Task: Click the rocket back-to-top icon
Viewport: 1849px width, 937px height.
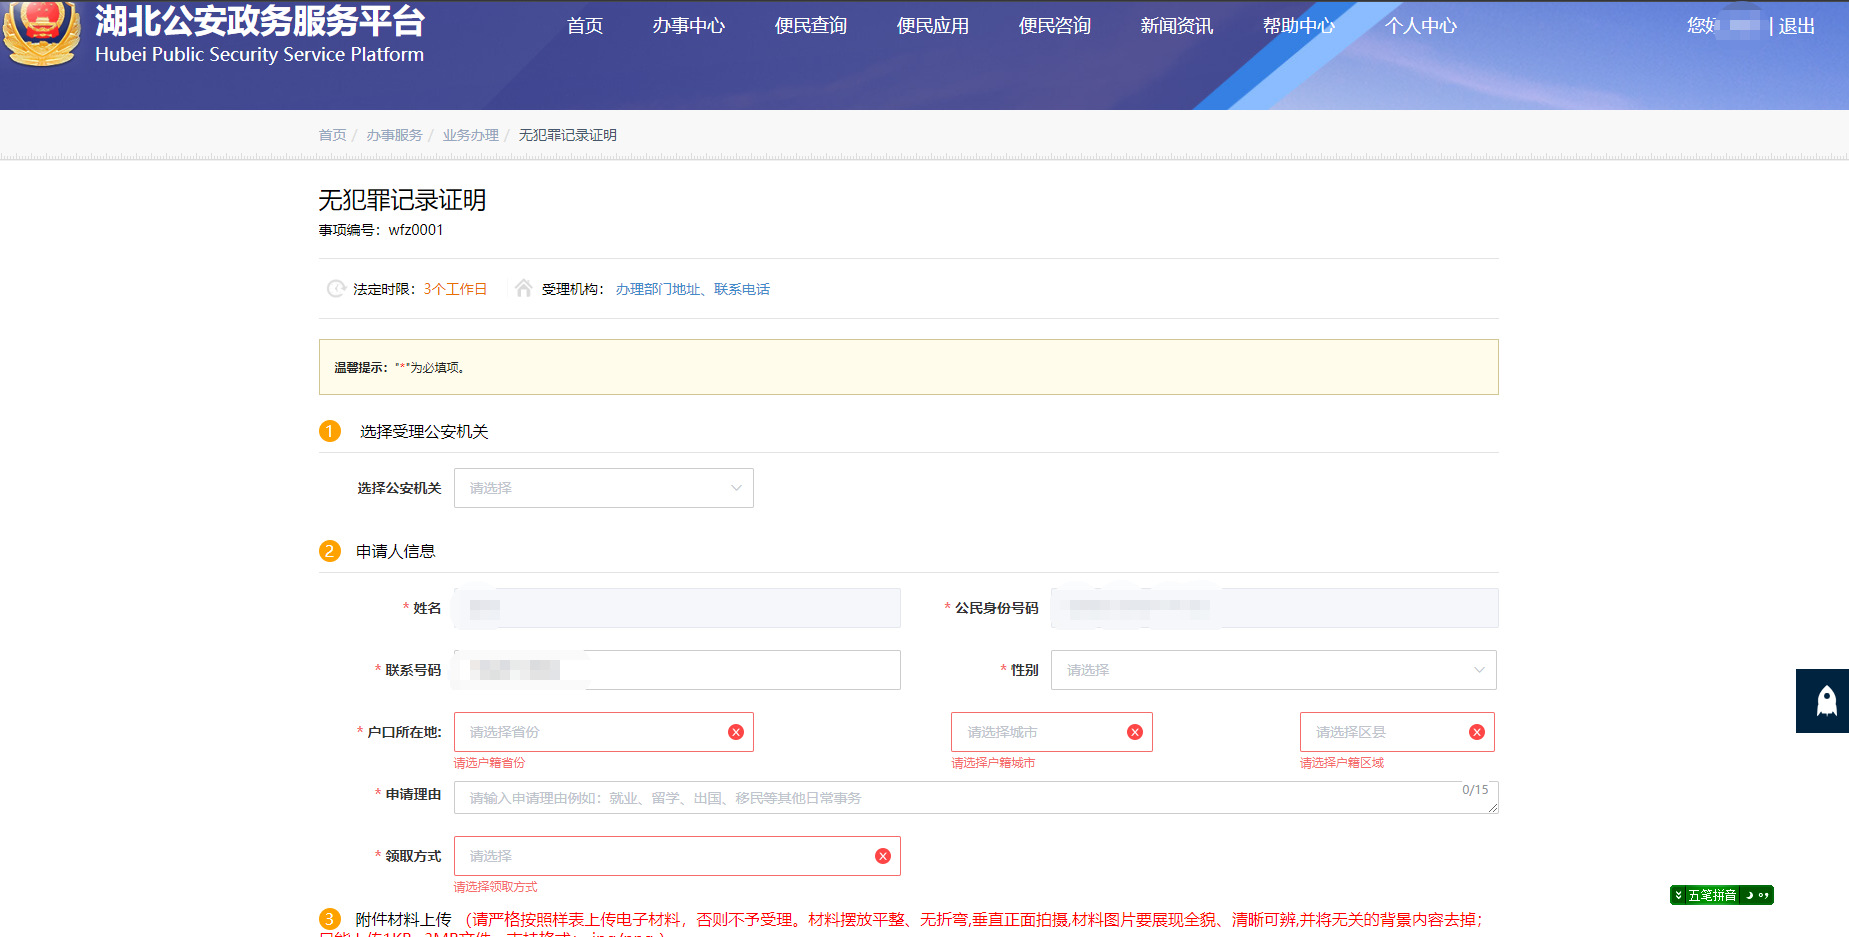Action: [1825, 701]
